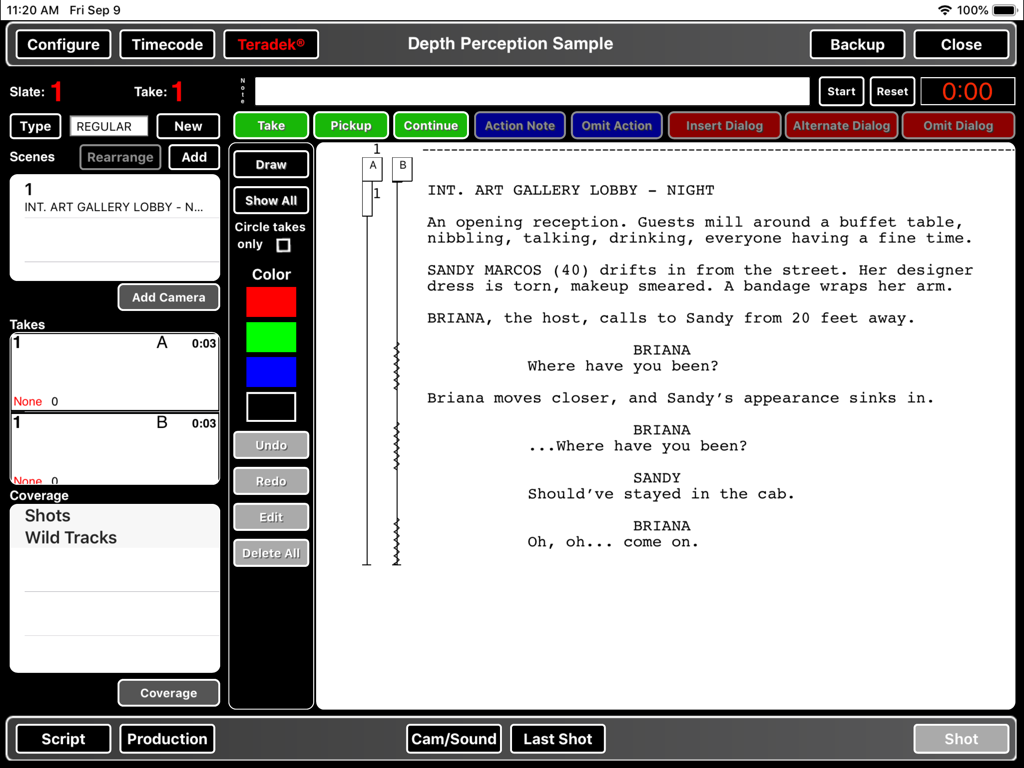Viewport: 1024px width, 768px height.
Task: Switch to the Production tab
Action: tap(167, 739)
